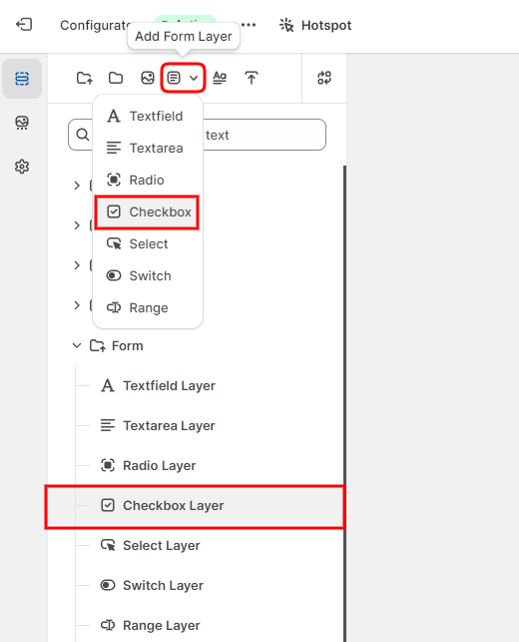519x642 pixels.
Task: Expand the second collapsed tree group
Action: (x=77, y=225)
